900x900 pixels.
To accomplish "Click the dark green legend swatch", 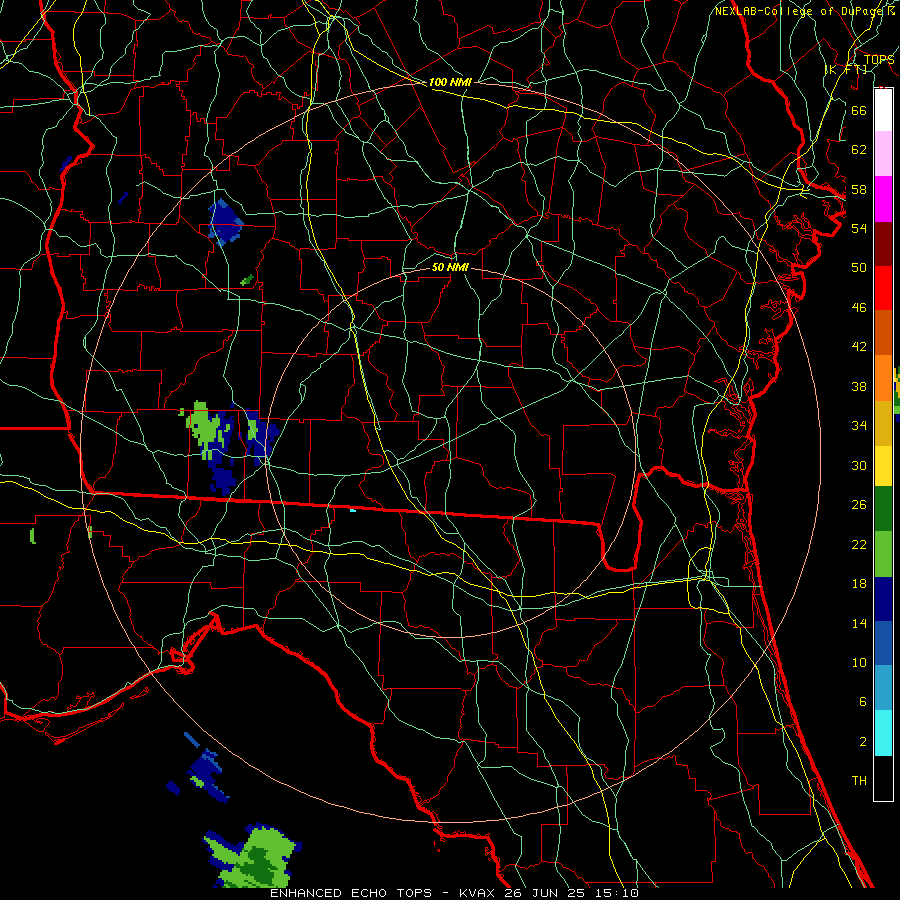I will [x=883, y=509].
